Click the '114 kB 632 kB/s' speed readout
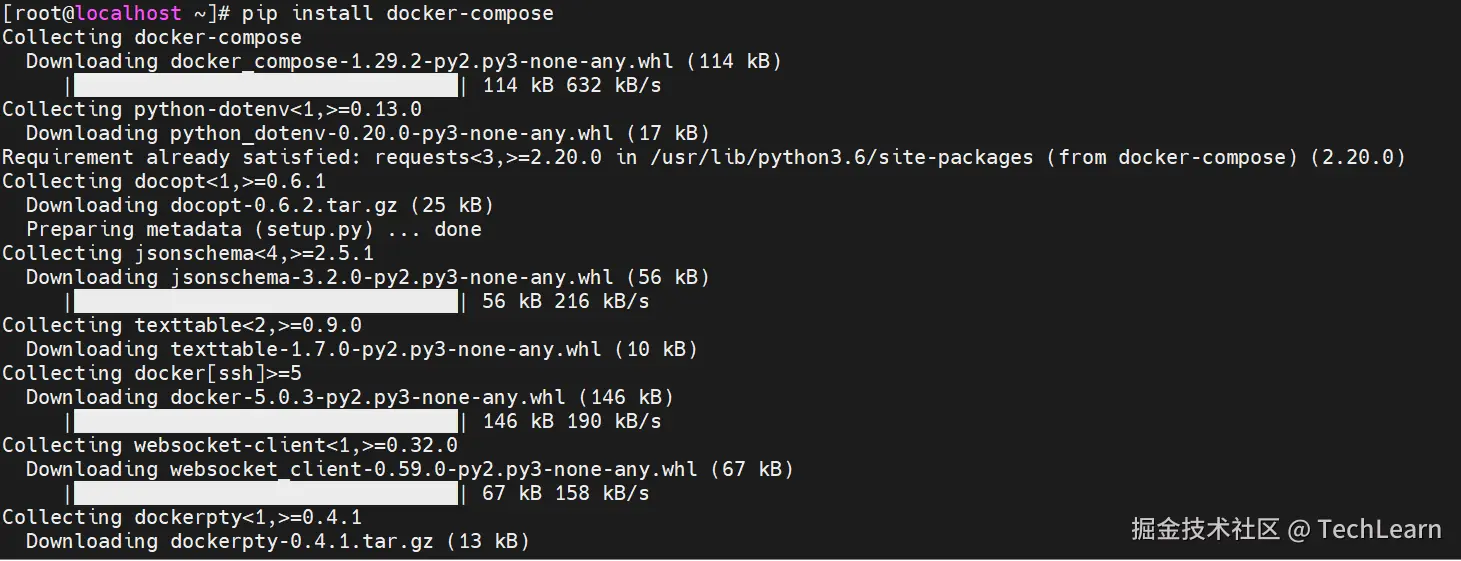This screenshot has height=561, width=1461. click(x=572, y=85)
